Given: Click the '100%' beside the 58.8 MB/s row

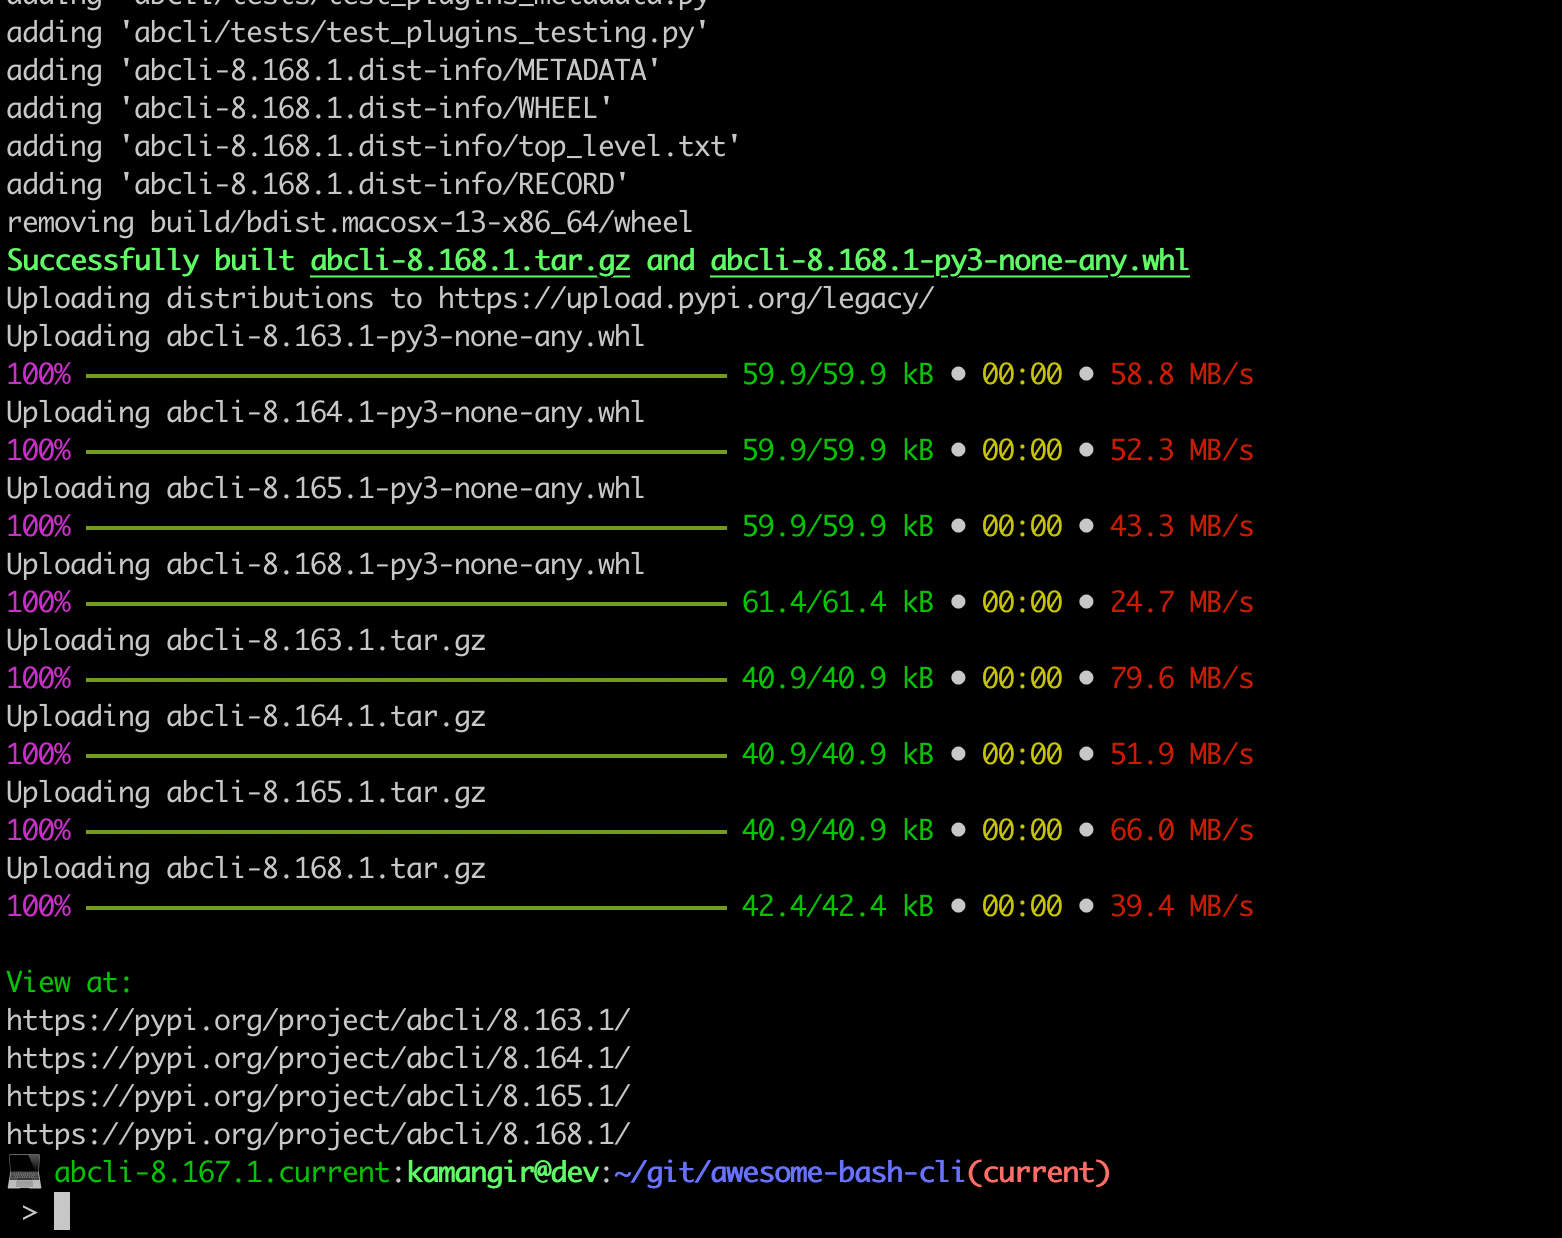Looking at the screenshot, I should click(x=39, y=375).
